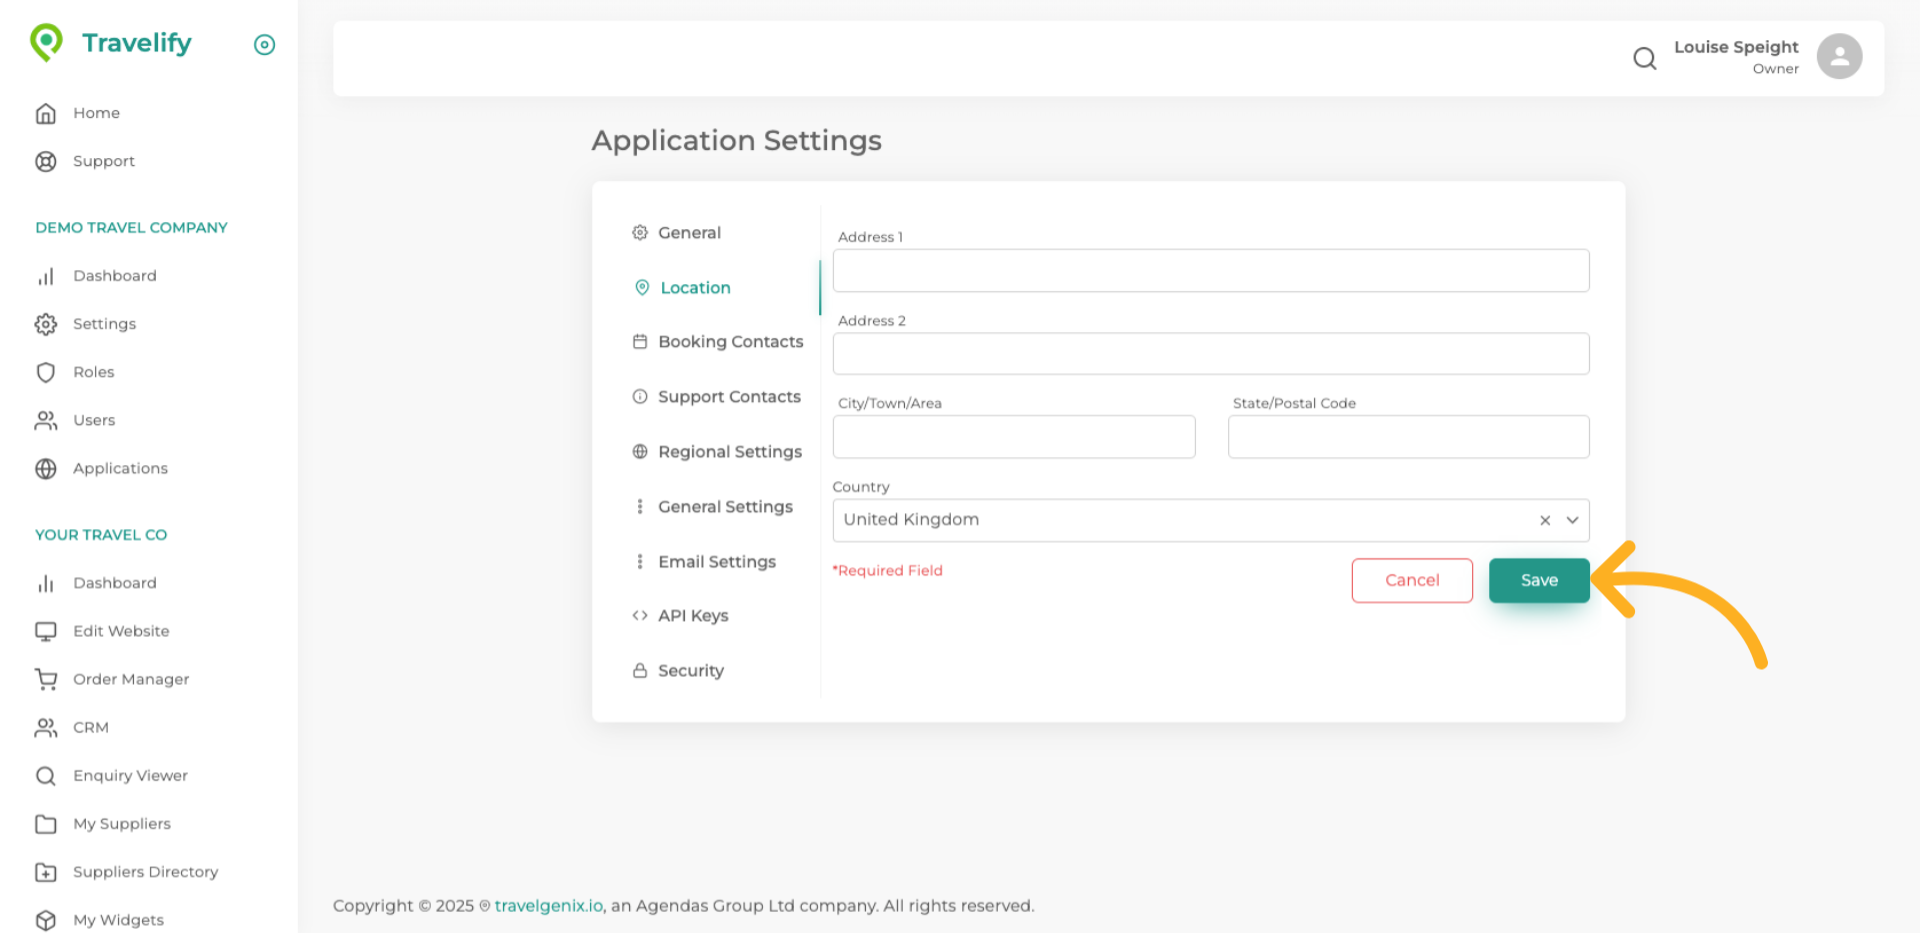
Task: Click into the Address 1 field
Action: [x=1210, y=271]
